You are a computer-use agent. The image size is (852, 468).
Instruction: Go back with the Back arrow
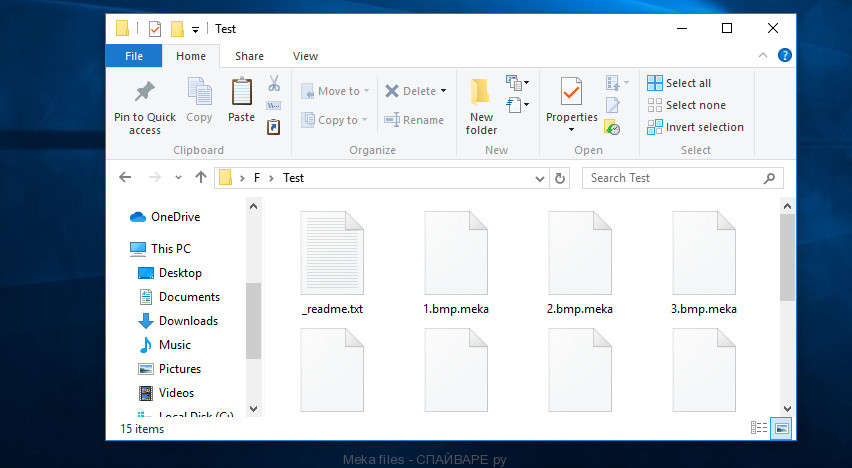tap(126, 177)
